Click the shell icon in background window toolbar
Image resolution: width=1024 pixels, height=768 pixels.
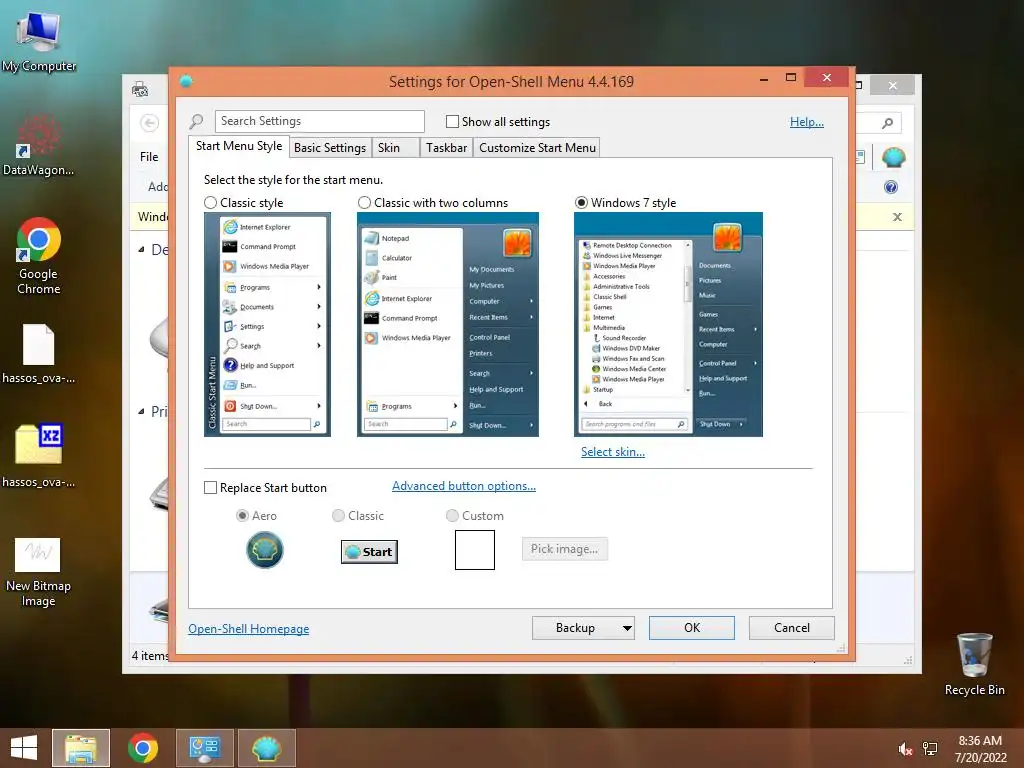coord(893,157)
